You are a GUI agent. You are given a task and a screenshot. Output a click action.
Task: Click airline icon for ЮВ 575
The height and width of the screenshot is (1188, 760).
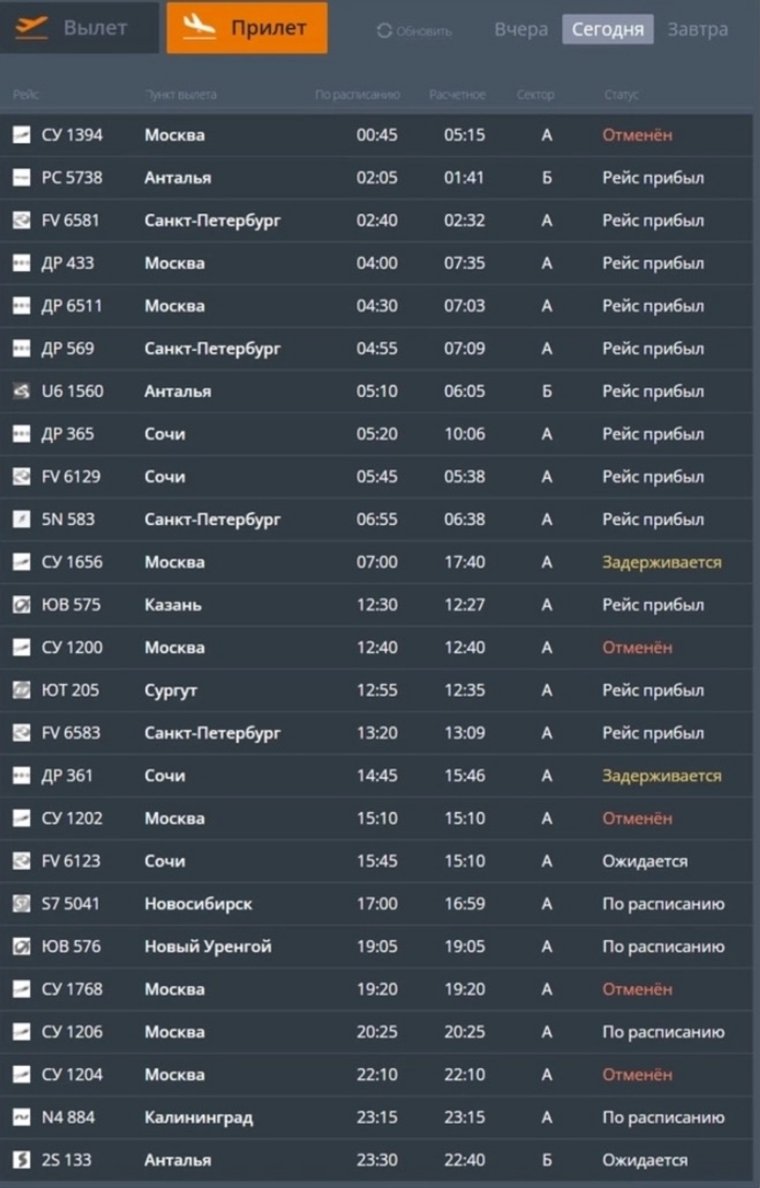coord(21,605)
